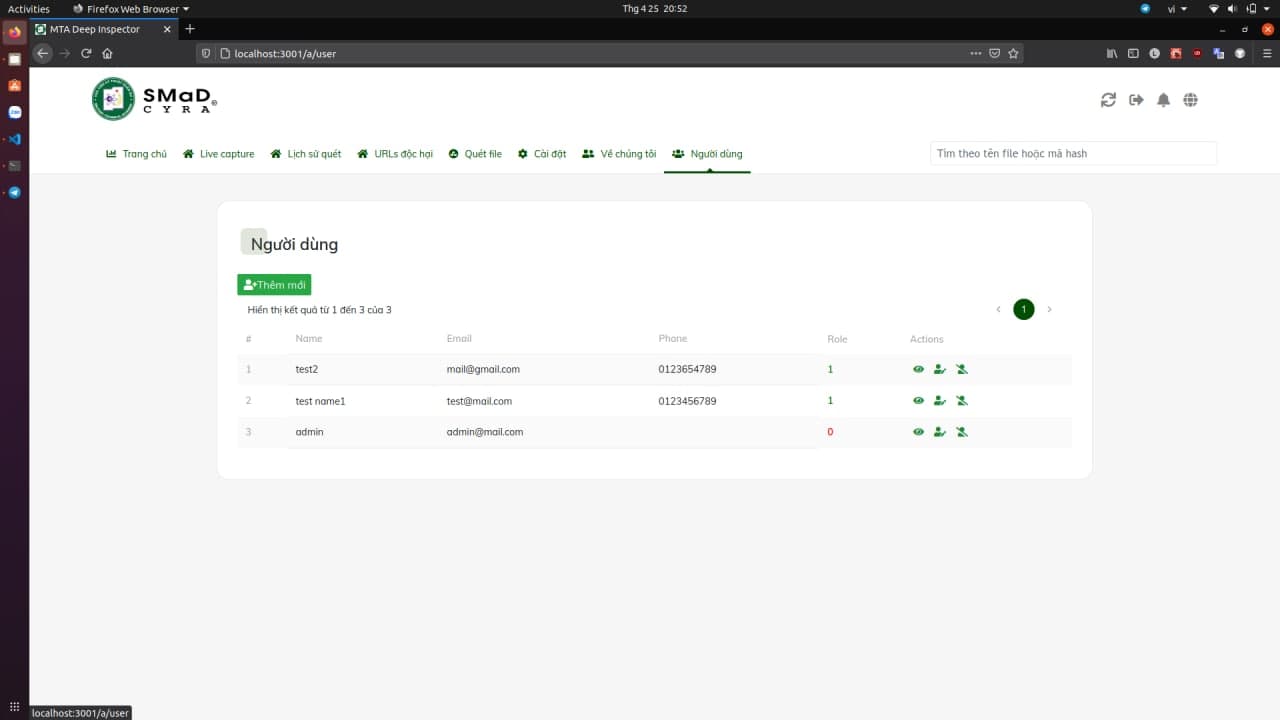Open Ubuntu Software from dock

14,86
